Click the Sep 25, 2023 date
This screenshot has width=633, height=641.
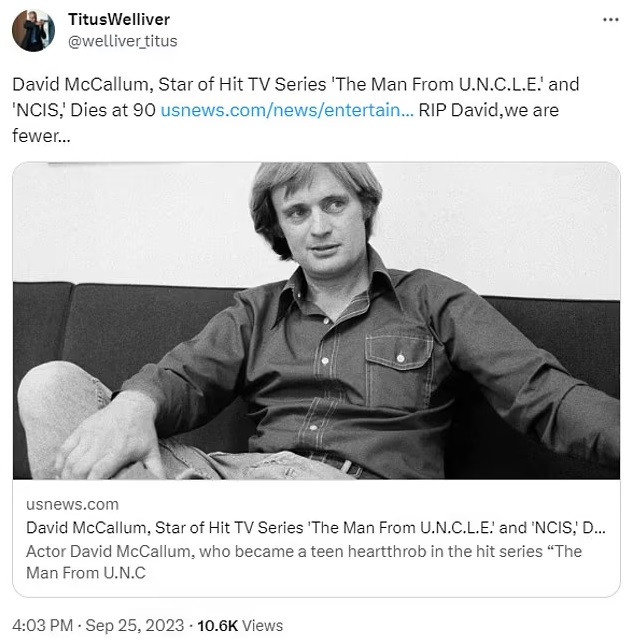coord(136,625)
